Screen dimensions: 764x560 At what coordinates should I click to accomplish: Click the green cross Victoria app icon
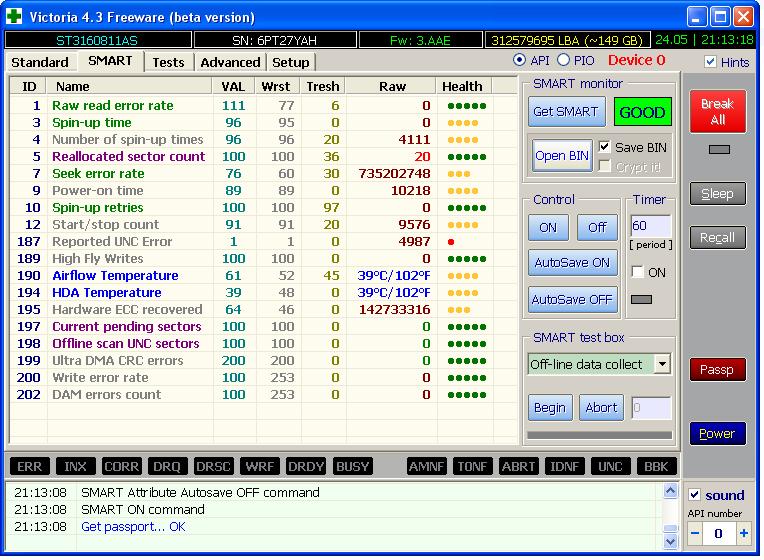pyautogui.click(x=14, y=17)
